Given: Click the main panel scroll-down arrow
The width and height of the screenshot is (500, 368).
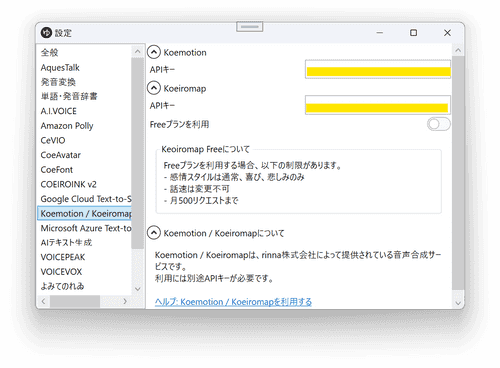Looking at the screenshot, I should click(458, 303).
